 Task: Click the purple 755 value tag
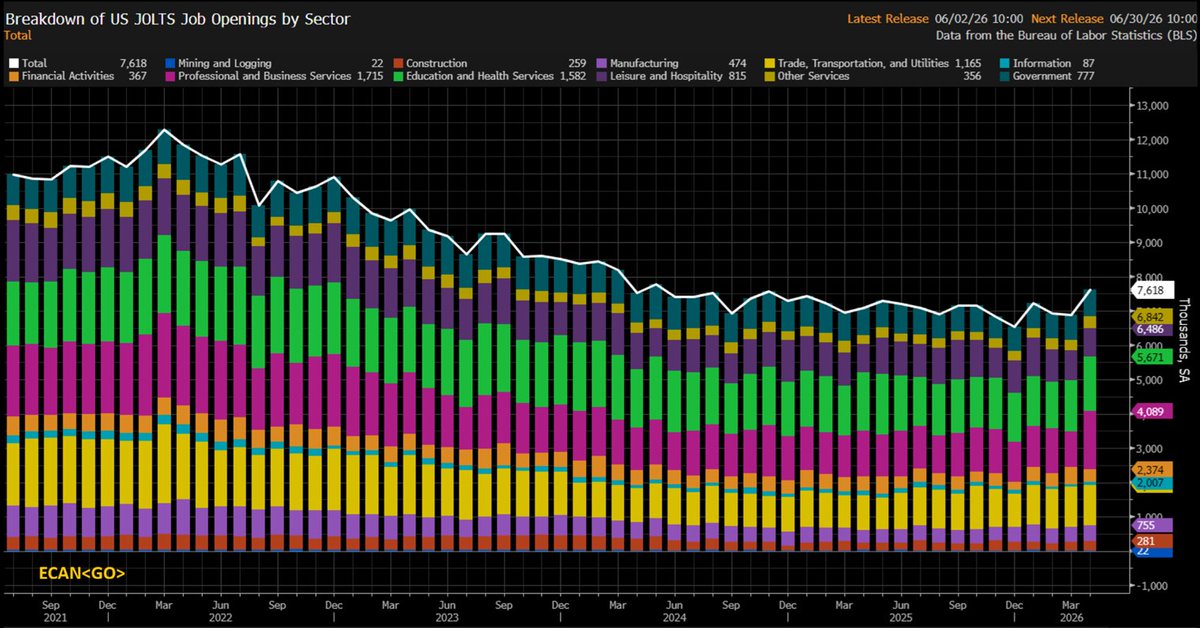(1151, 525)
